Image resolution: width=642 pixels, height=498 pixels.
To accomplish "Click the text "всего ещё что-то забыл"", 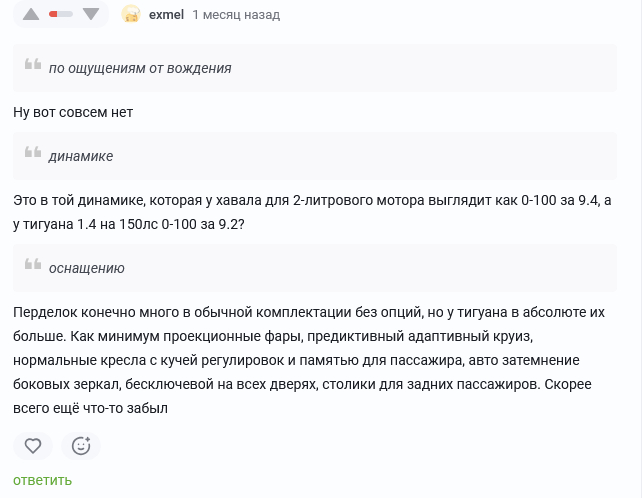I will point(89,407).
